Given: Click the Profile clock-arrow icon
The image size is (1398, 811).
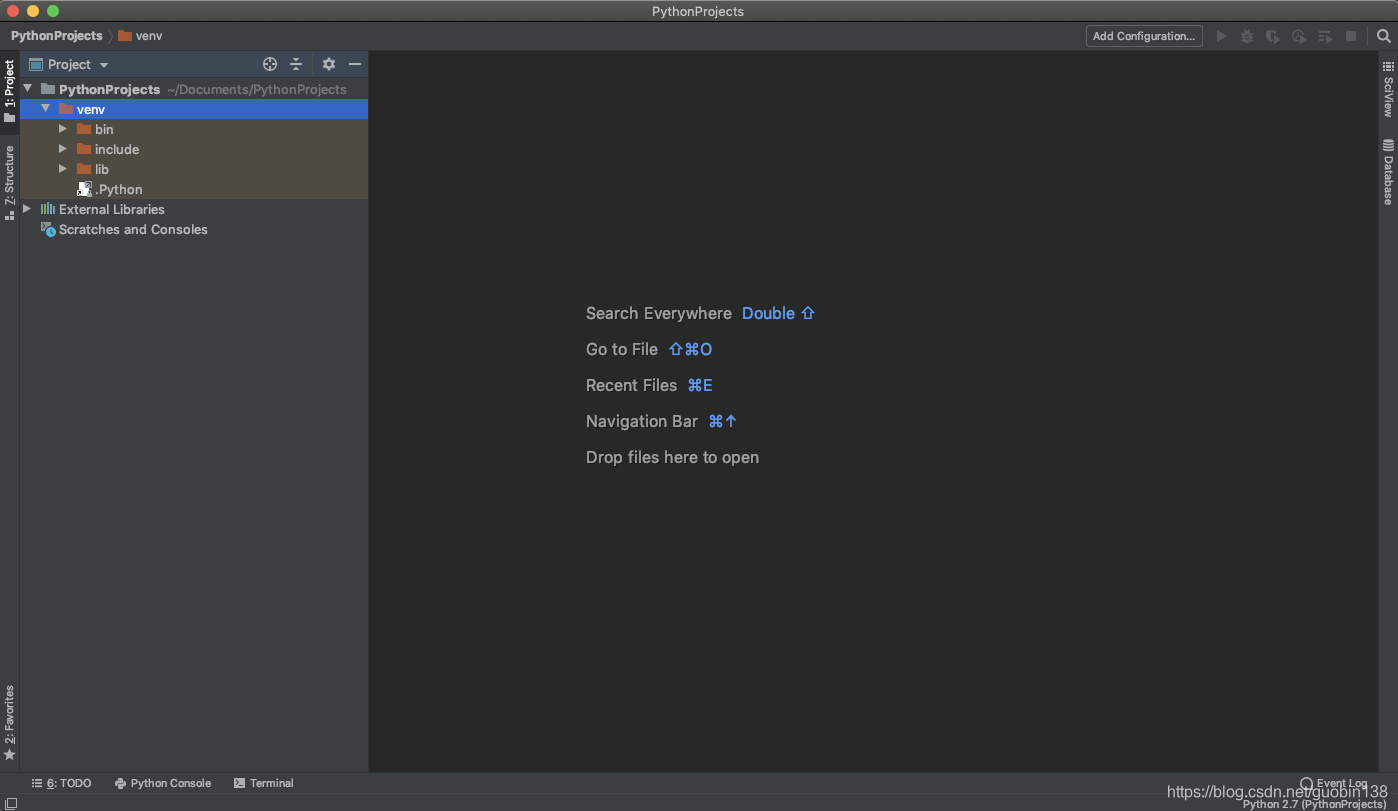Looking at the screenshot, I should click(1298, 36).
